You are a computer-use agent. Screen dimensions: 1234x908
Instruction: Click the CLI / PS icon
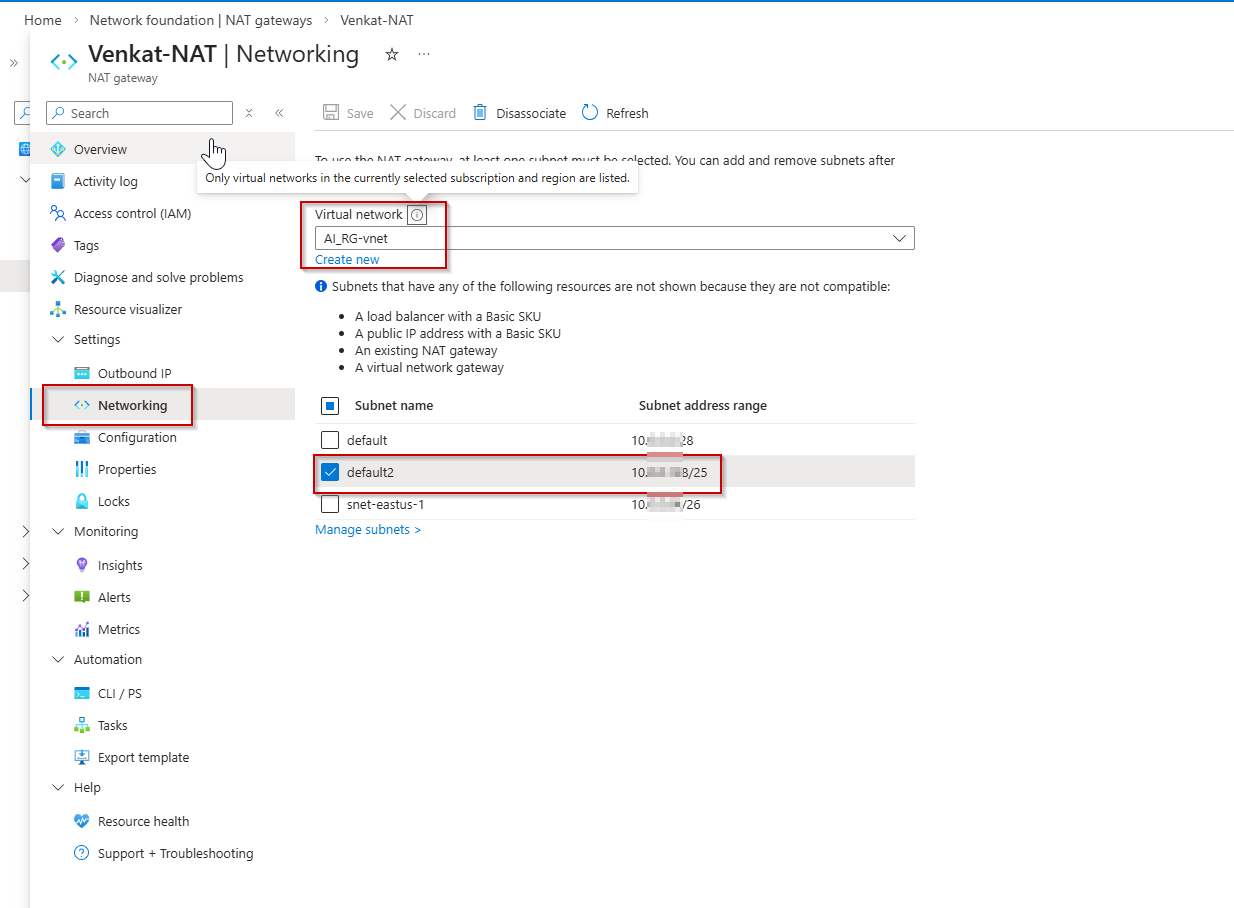click(81, 693)
